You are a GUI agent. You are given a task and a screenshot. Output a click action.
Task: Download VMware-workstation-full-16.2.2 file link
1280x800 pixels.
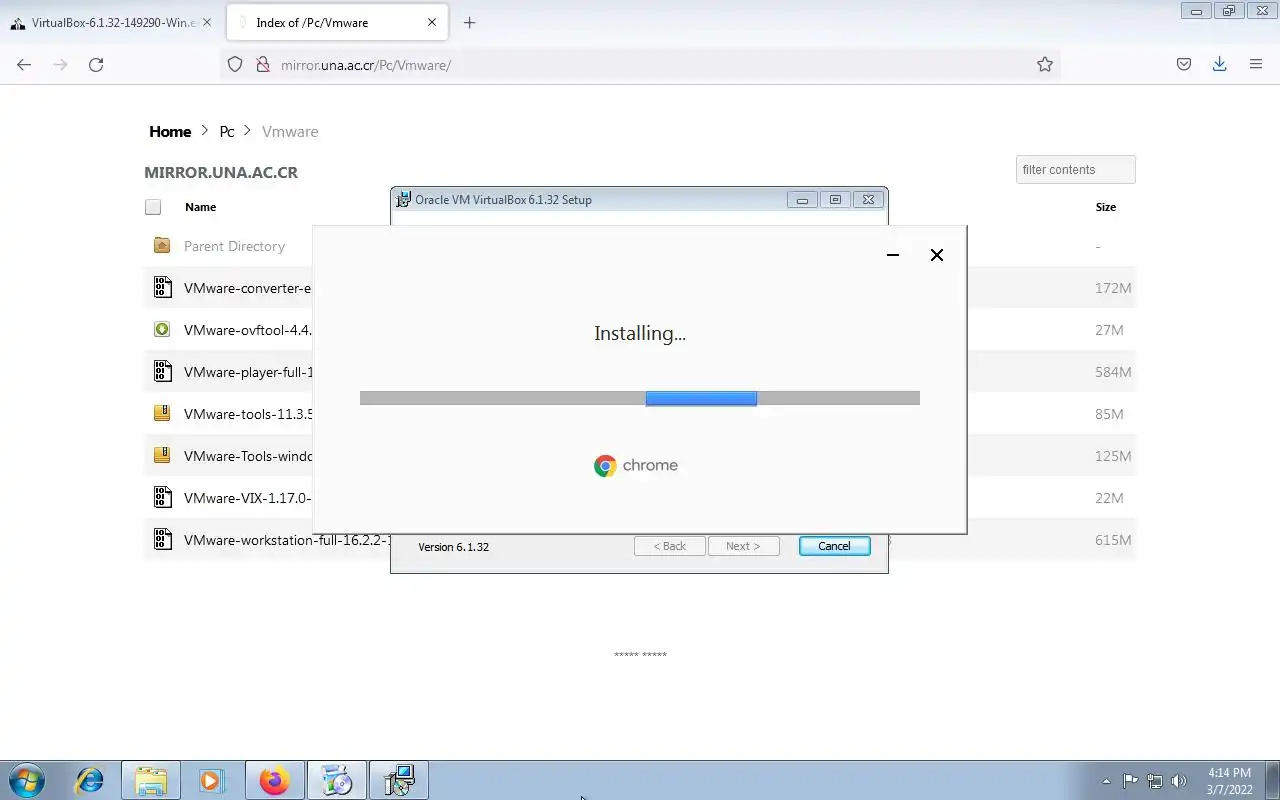(287, 540)
